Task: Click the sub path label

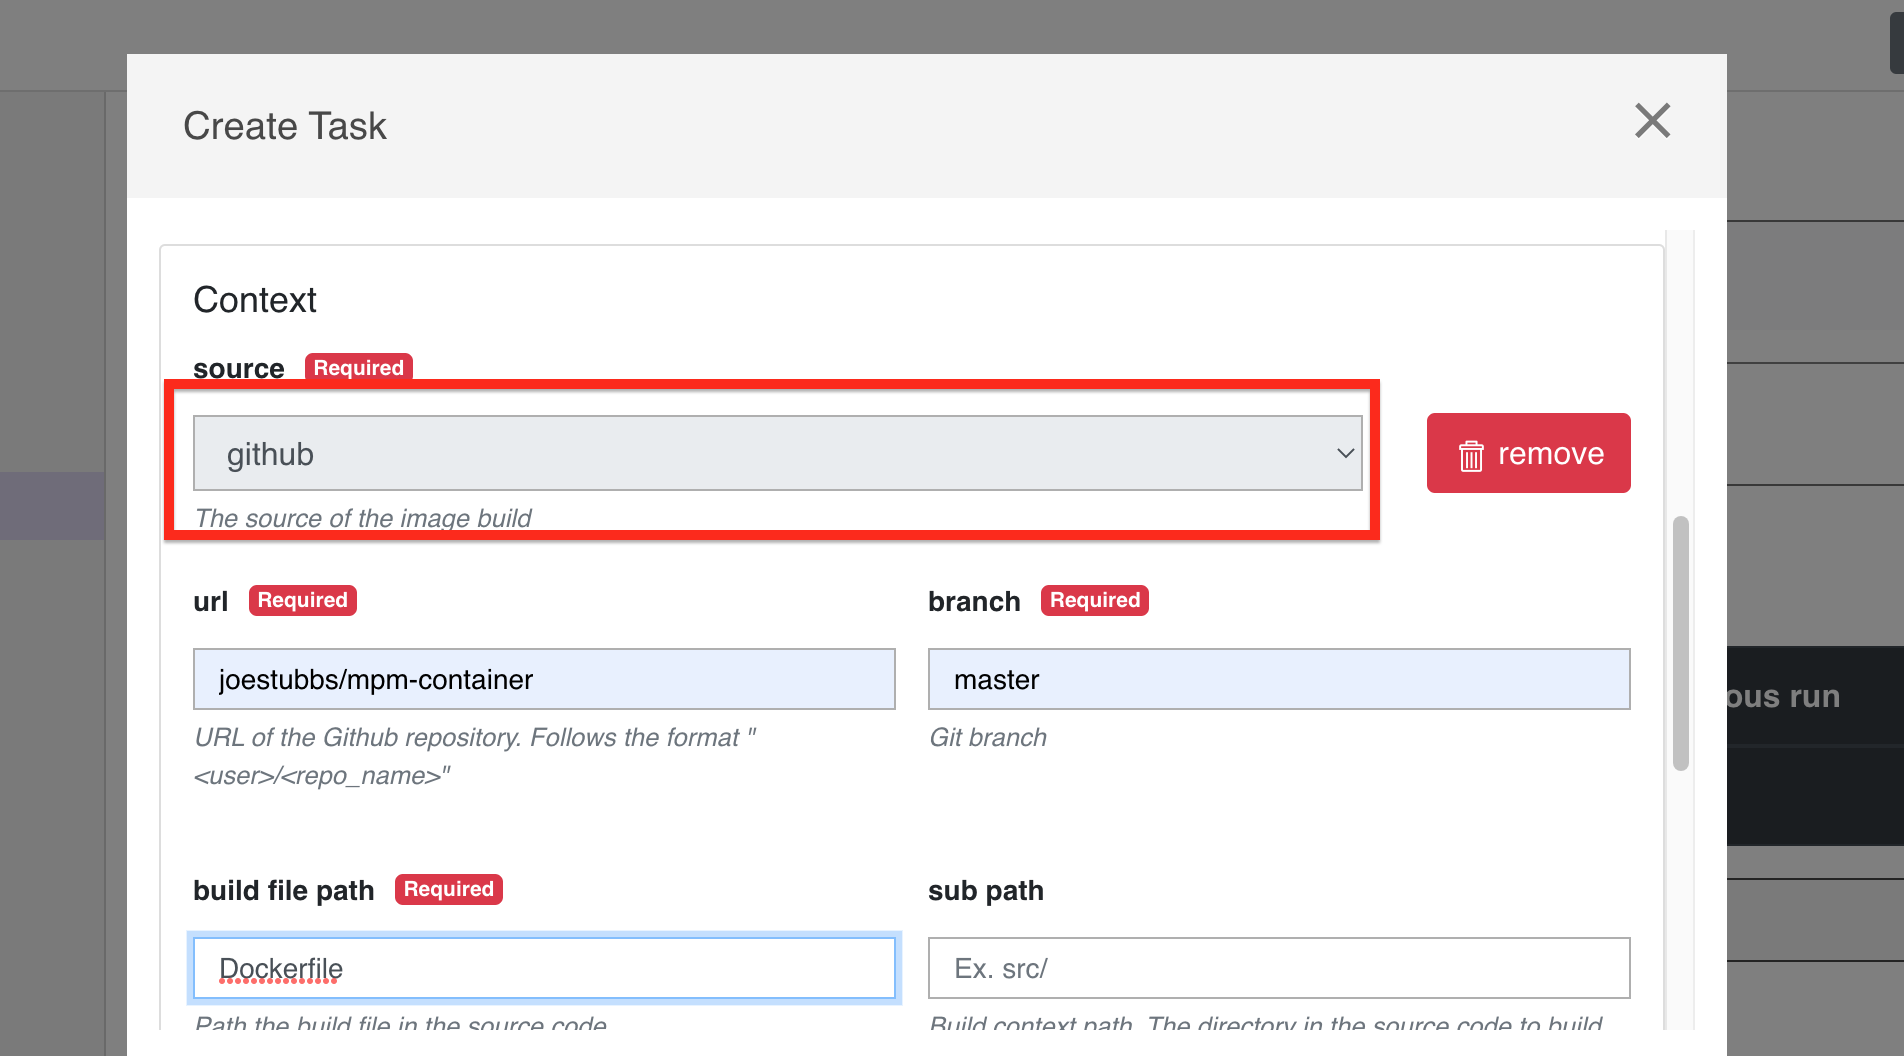Action: click(986, 890)
